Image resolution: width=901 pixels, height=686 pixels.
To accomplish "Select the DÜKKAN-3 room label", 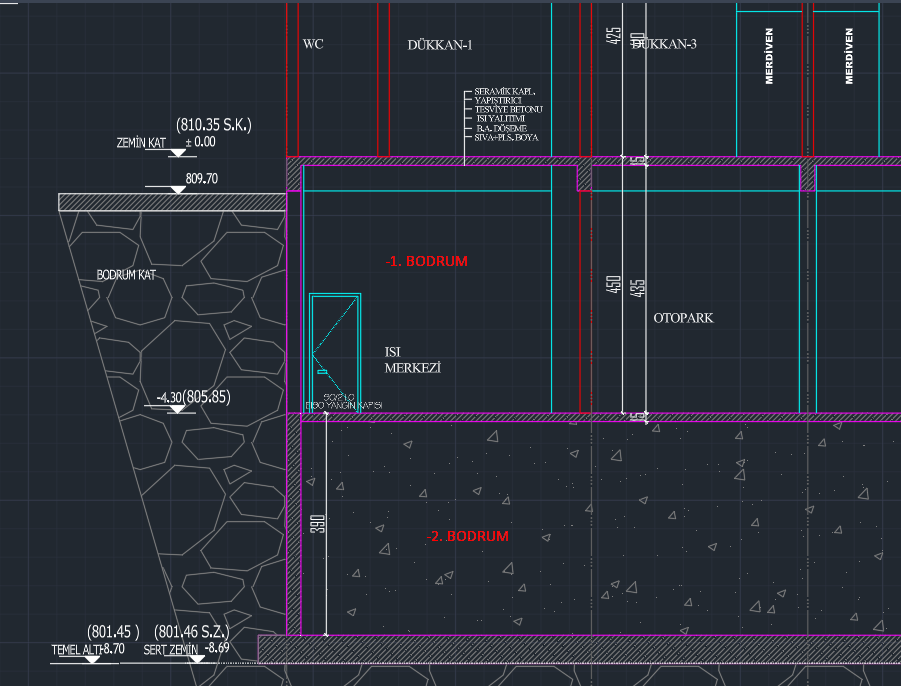I will tap(664, 44).
